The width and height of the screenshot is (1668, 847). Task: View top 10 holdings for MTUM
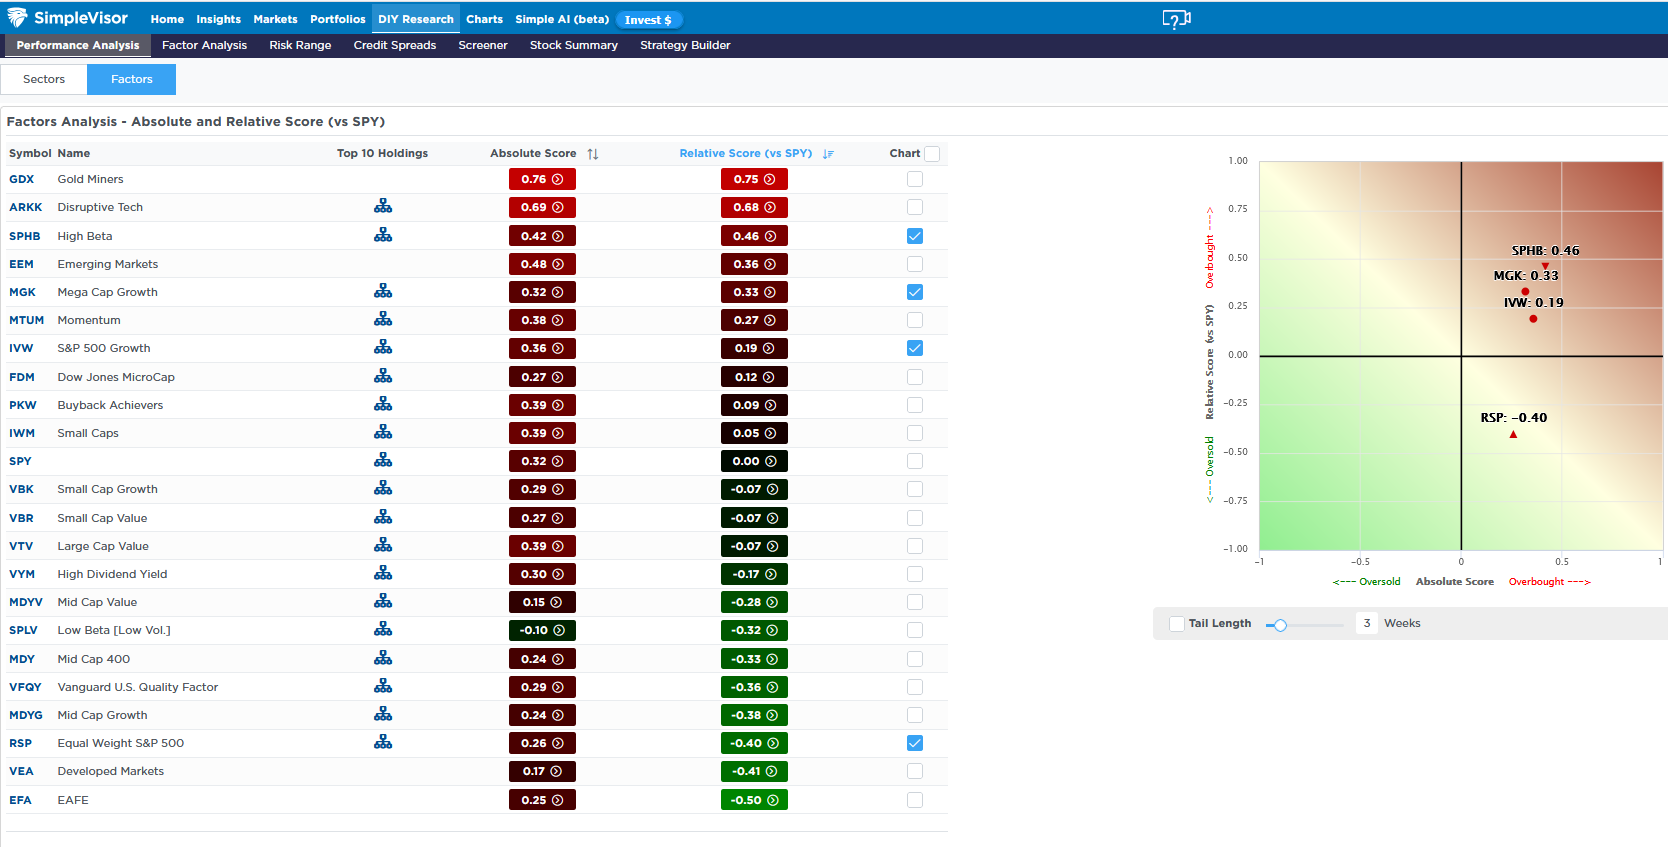click(383, 320)
